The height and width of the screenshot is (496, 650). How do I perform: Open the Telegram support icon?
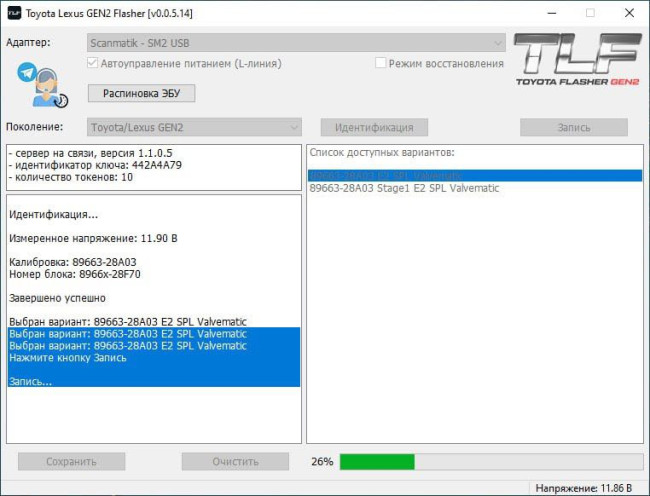click(x=42, y=85)
